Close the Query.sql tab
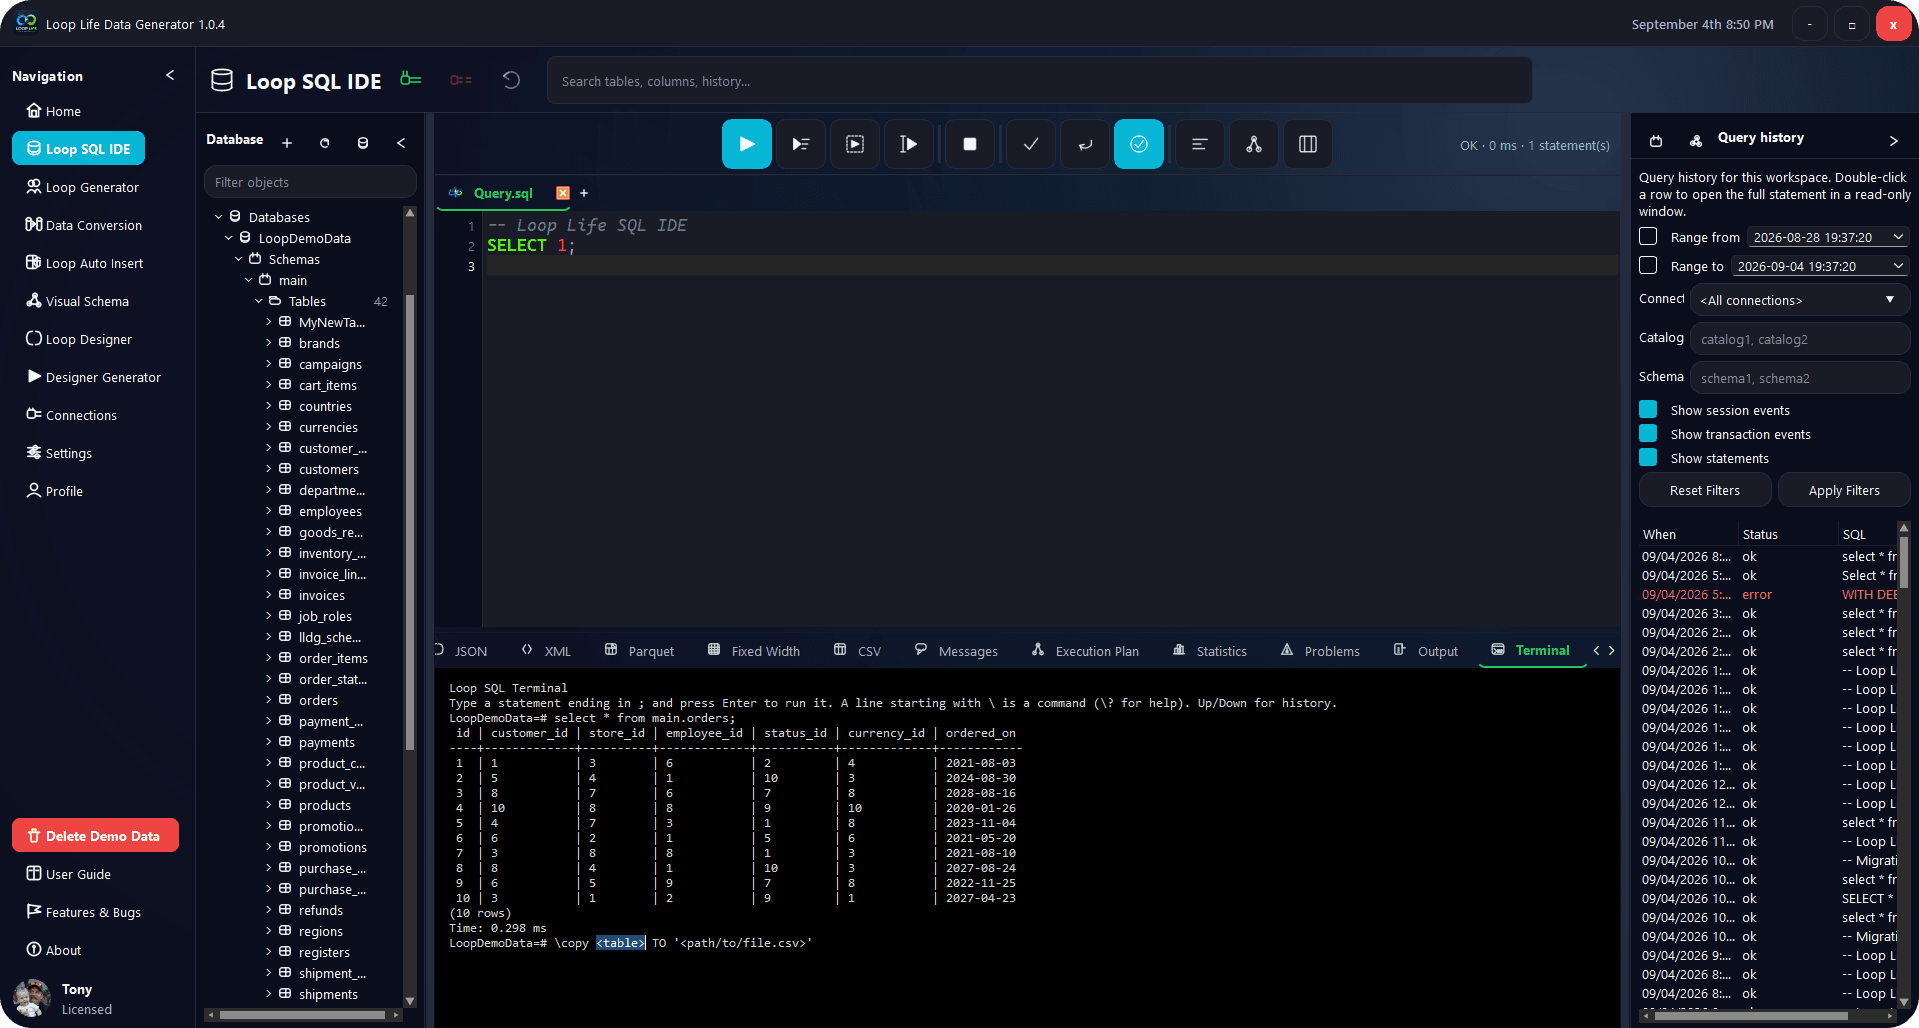 563,193
